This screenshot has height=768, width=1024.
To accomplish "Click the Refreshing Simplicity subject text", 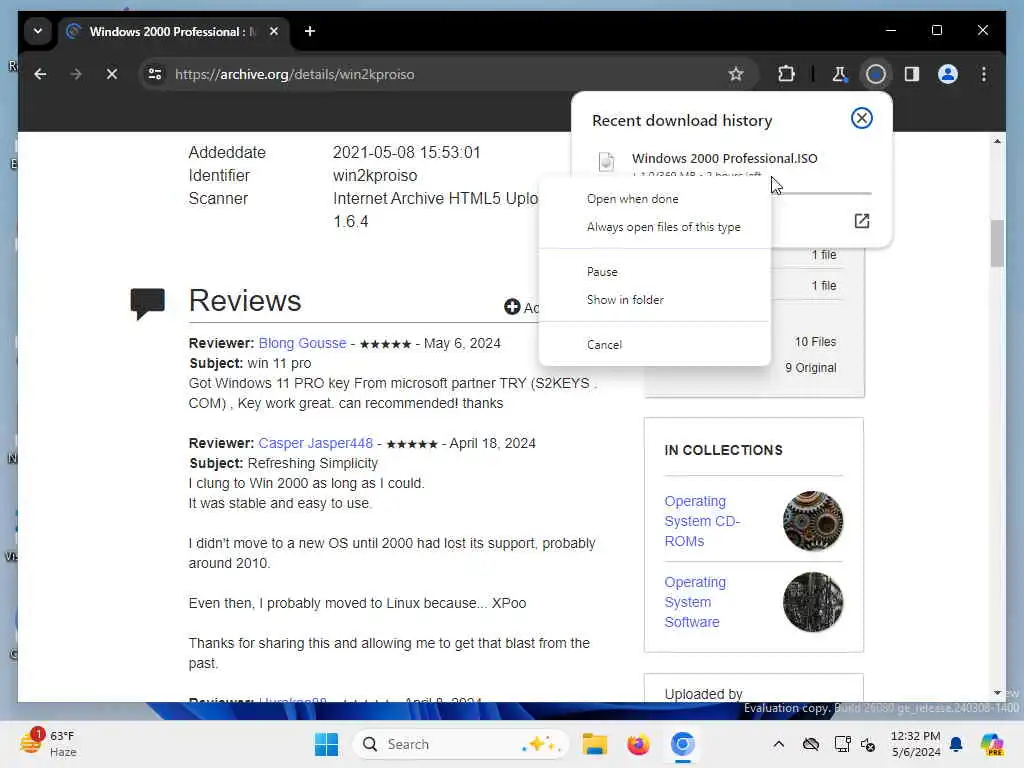I will point(313,463).
